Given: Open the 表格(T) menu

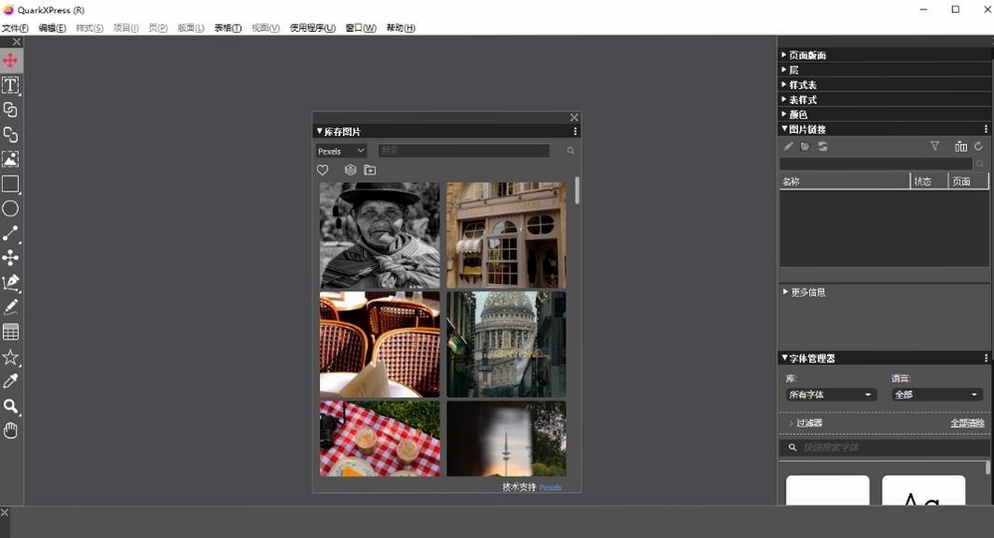Looking at the screenshot, I should coord(228,28).
